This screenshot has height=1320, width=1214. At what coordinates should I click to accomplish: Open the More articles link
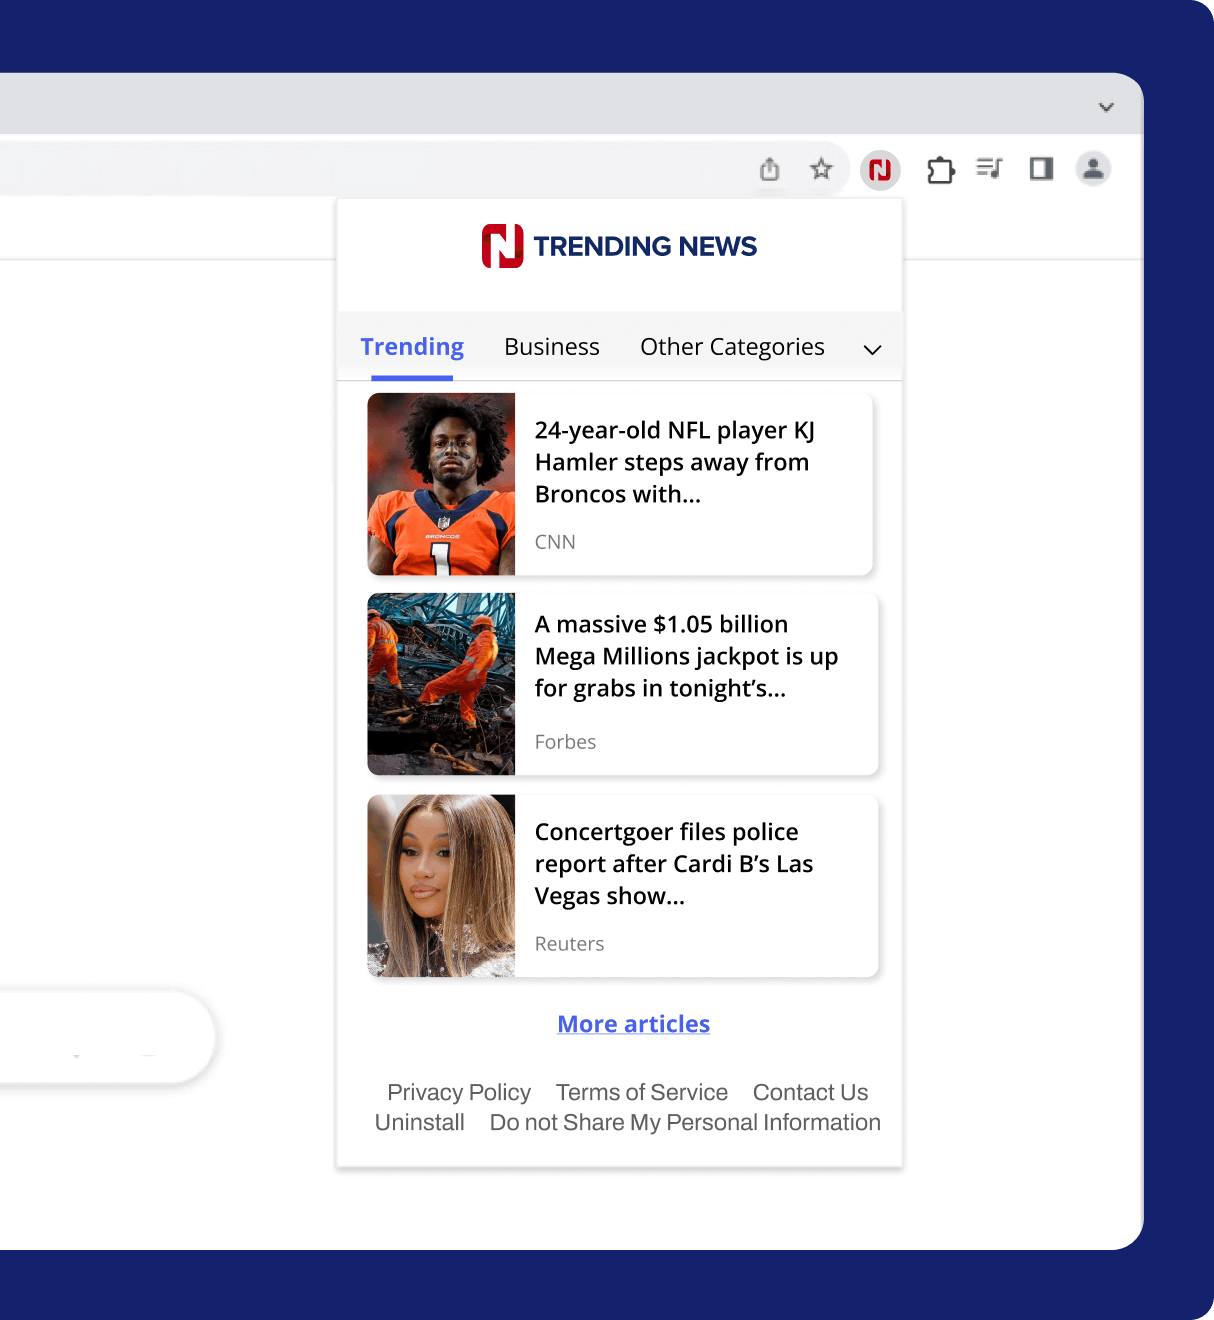633,1024
